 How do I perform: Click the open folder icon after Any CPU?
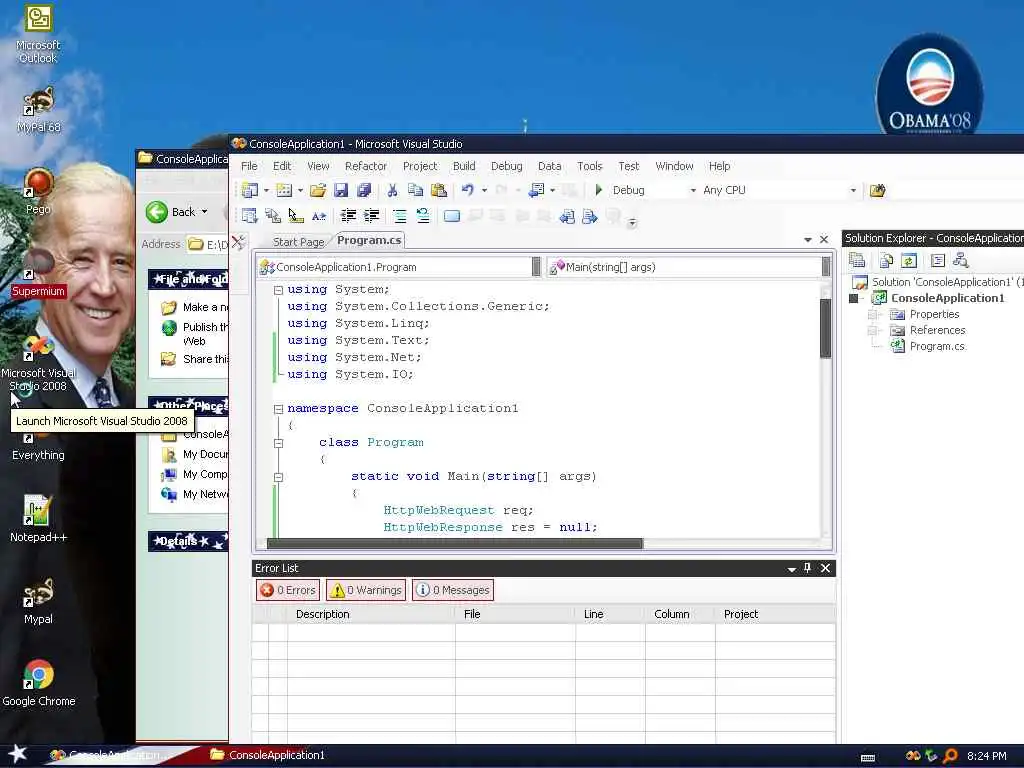(x=878, y=190)
